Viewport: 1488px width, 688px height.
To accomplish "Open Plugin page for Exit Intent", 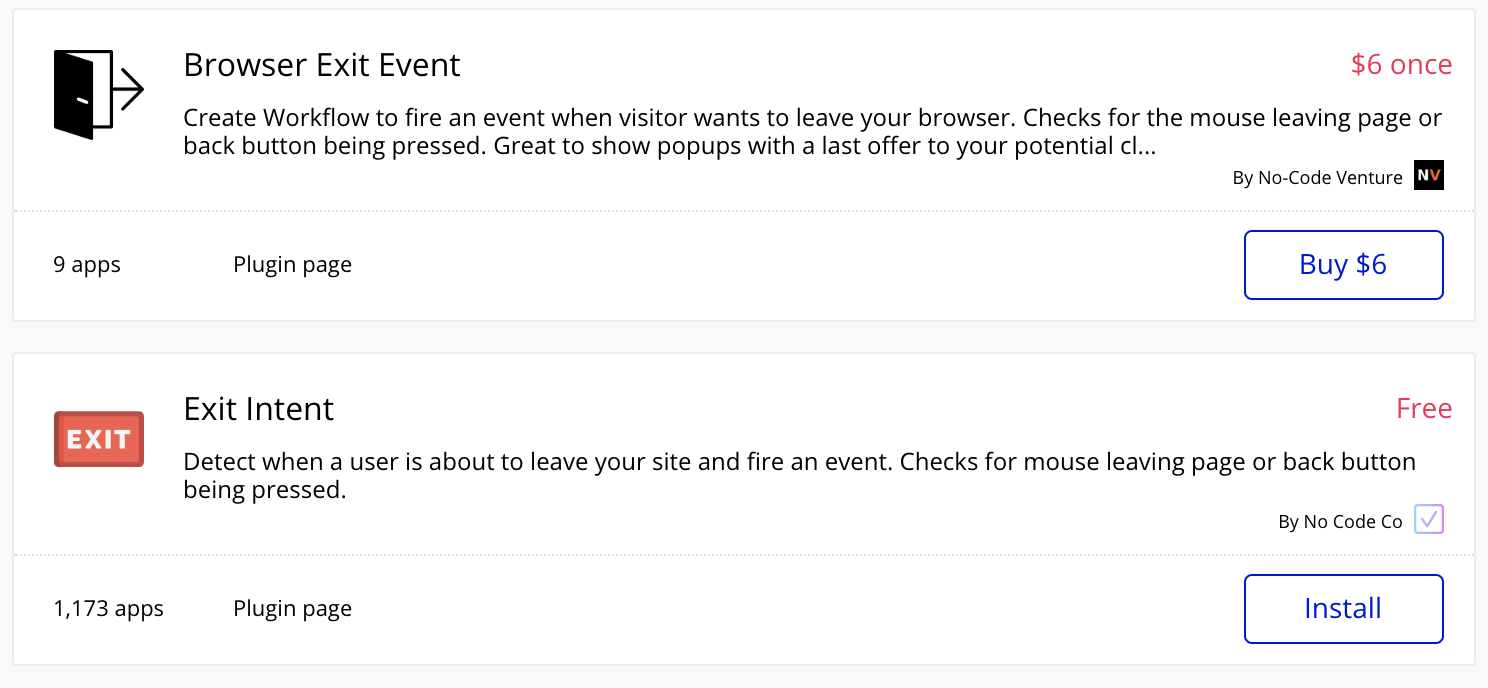I will pos(292,608).
